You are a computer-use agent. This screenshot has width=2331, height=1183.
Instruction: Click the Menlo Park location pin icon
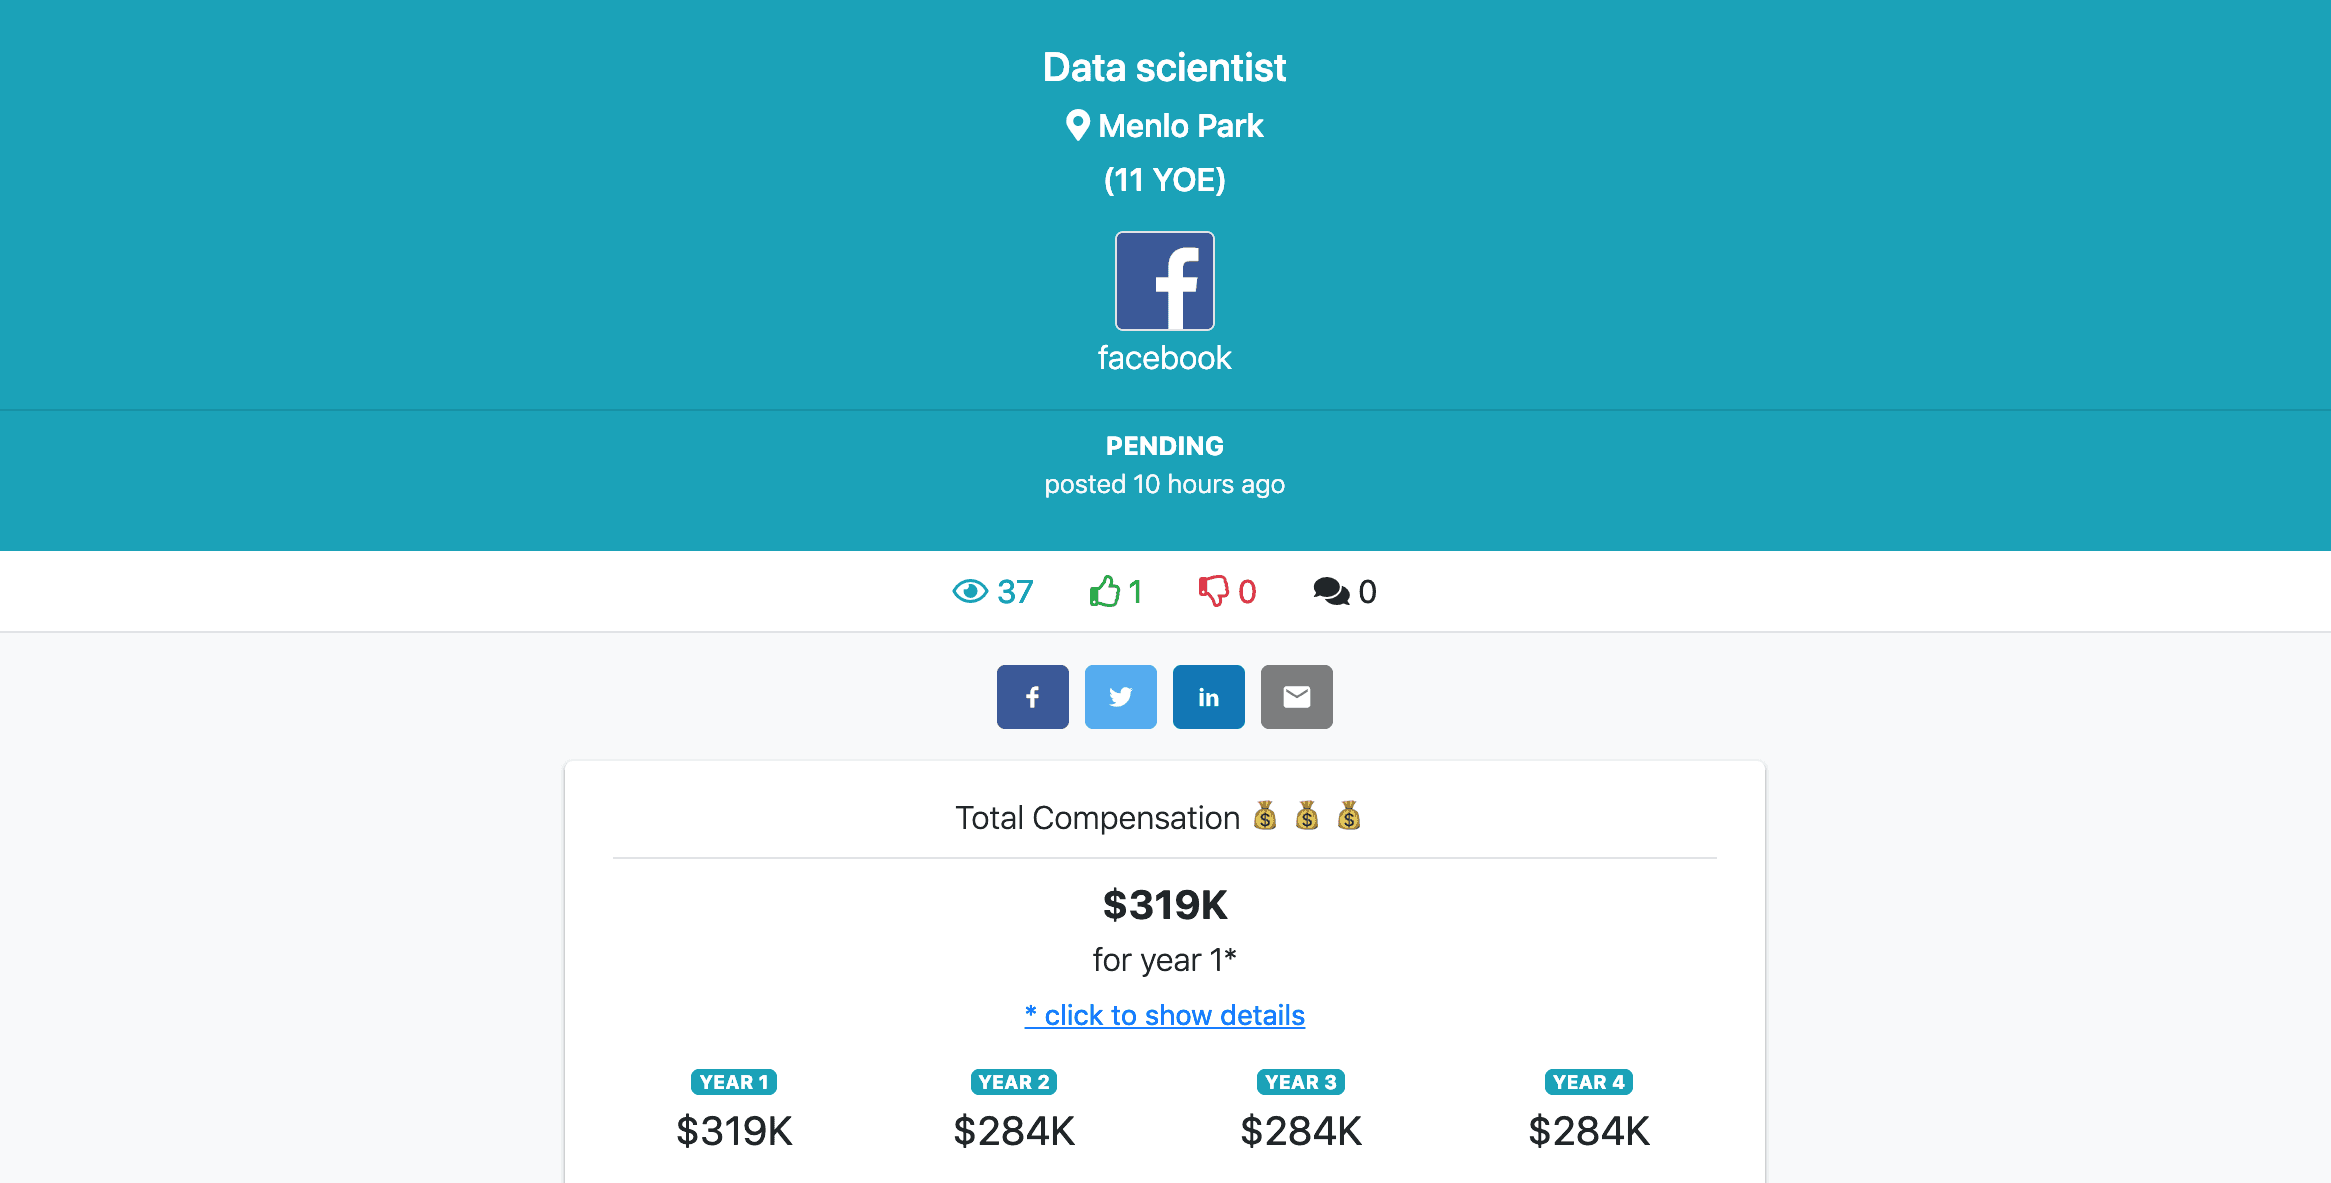1077,126
